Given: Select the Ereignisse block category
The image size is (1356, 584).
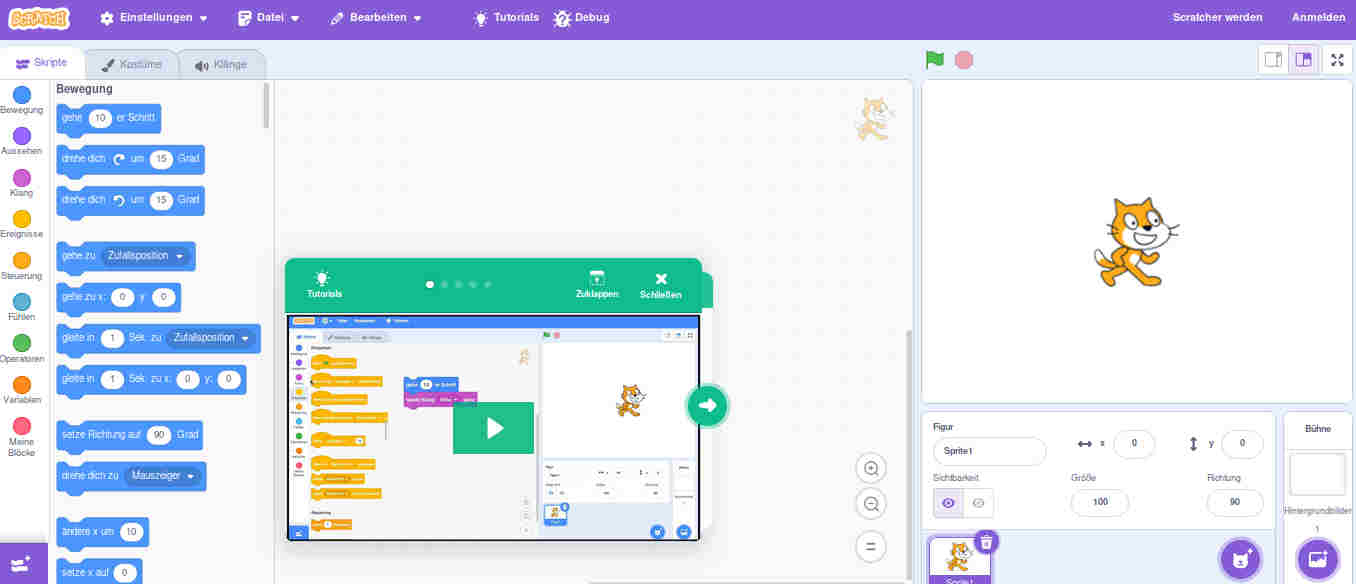Looking at the screenshot, I should (x=21, y=225).
